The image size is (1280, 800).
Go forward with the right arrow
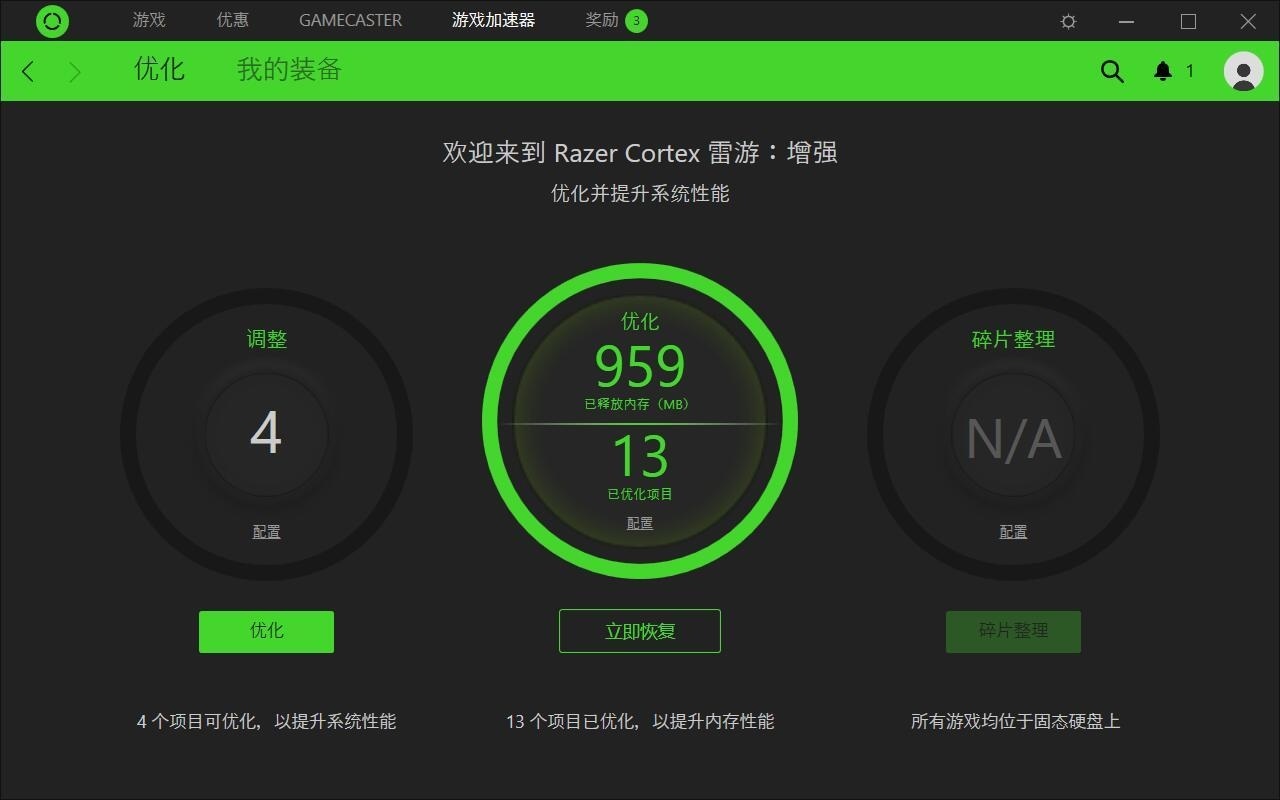(x=75, y=71)
